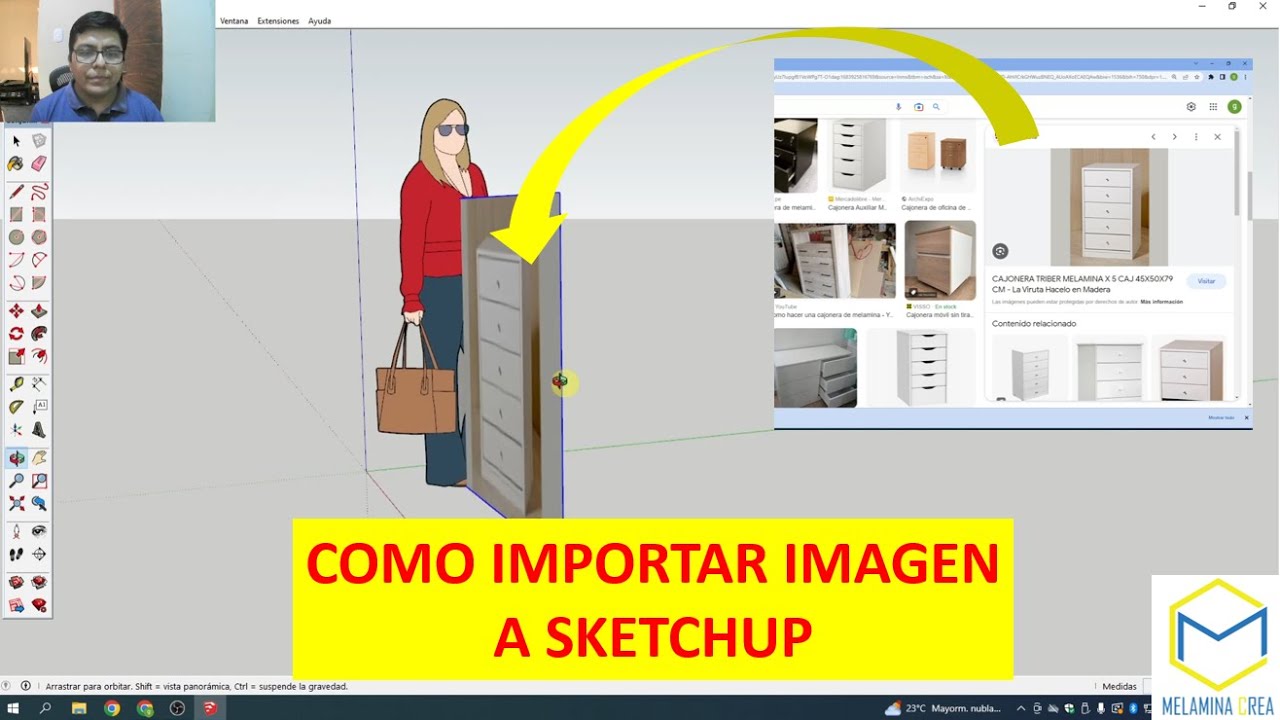Select the Text label tool
The image size is (1280, 720).
coord(39,407)
